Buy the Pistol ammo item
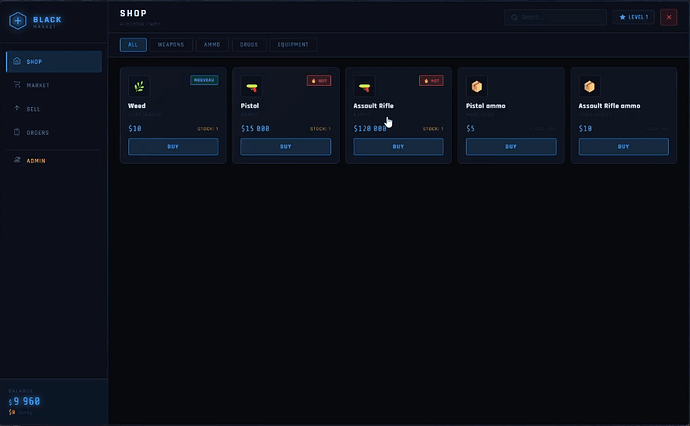The image size is (690, 426). click(x=511, y=147)
